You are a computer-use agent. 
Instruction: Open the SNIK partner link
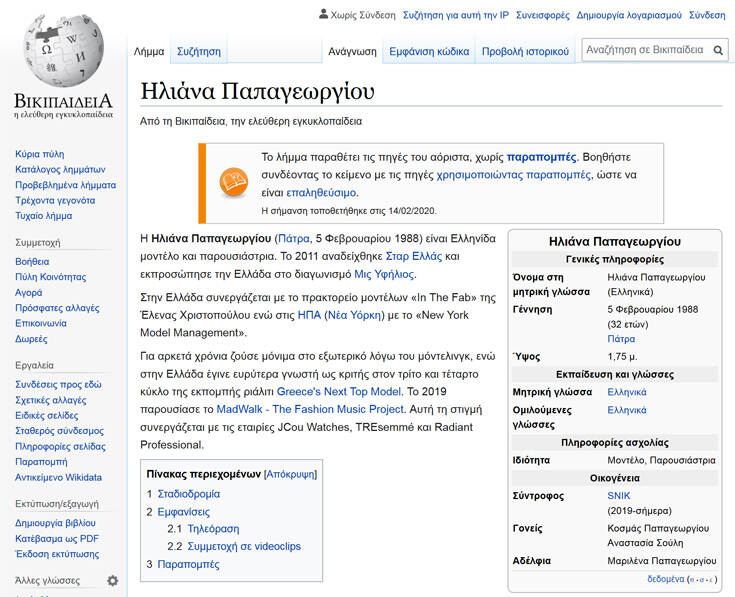(x=619, y=496)
